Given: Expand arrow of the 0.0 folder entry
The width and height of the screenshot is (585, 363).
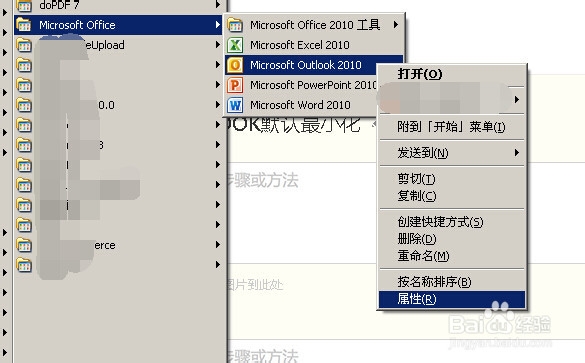Looking at the screenshot, I should [218, 105].
